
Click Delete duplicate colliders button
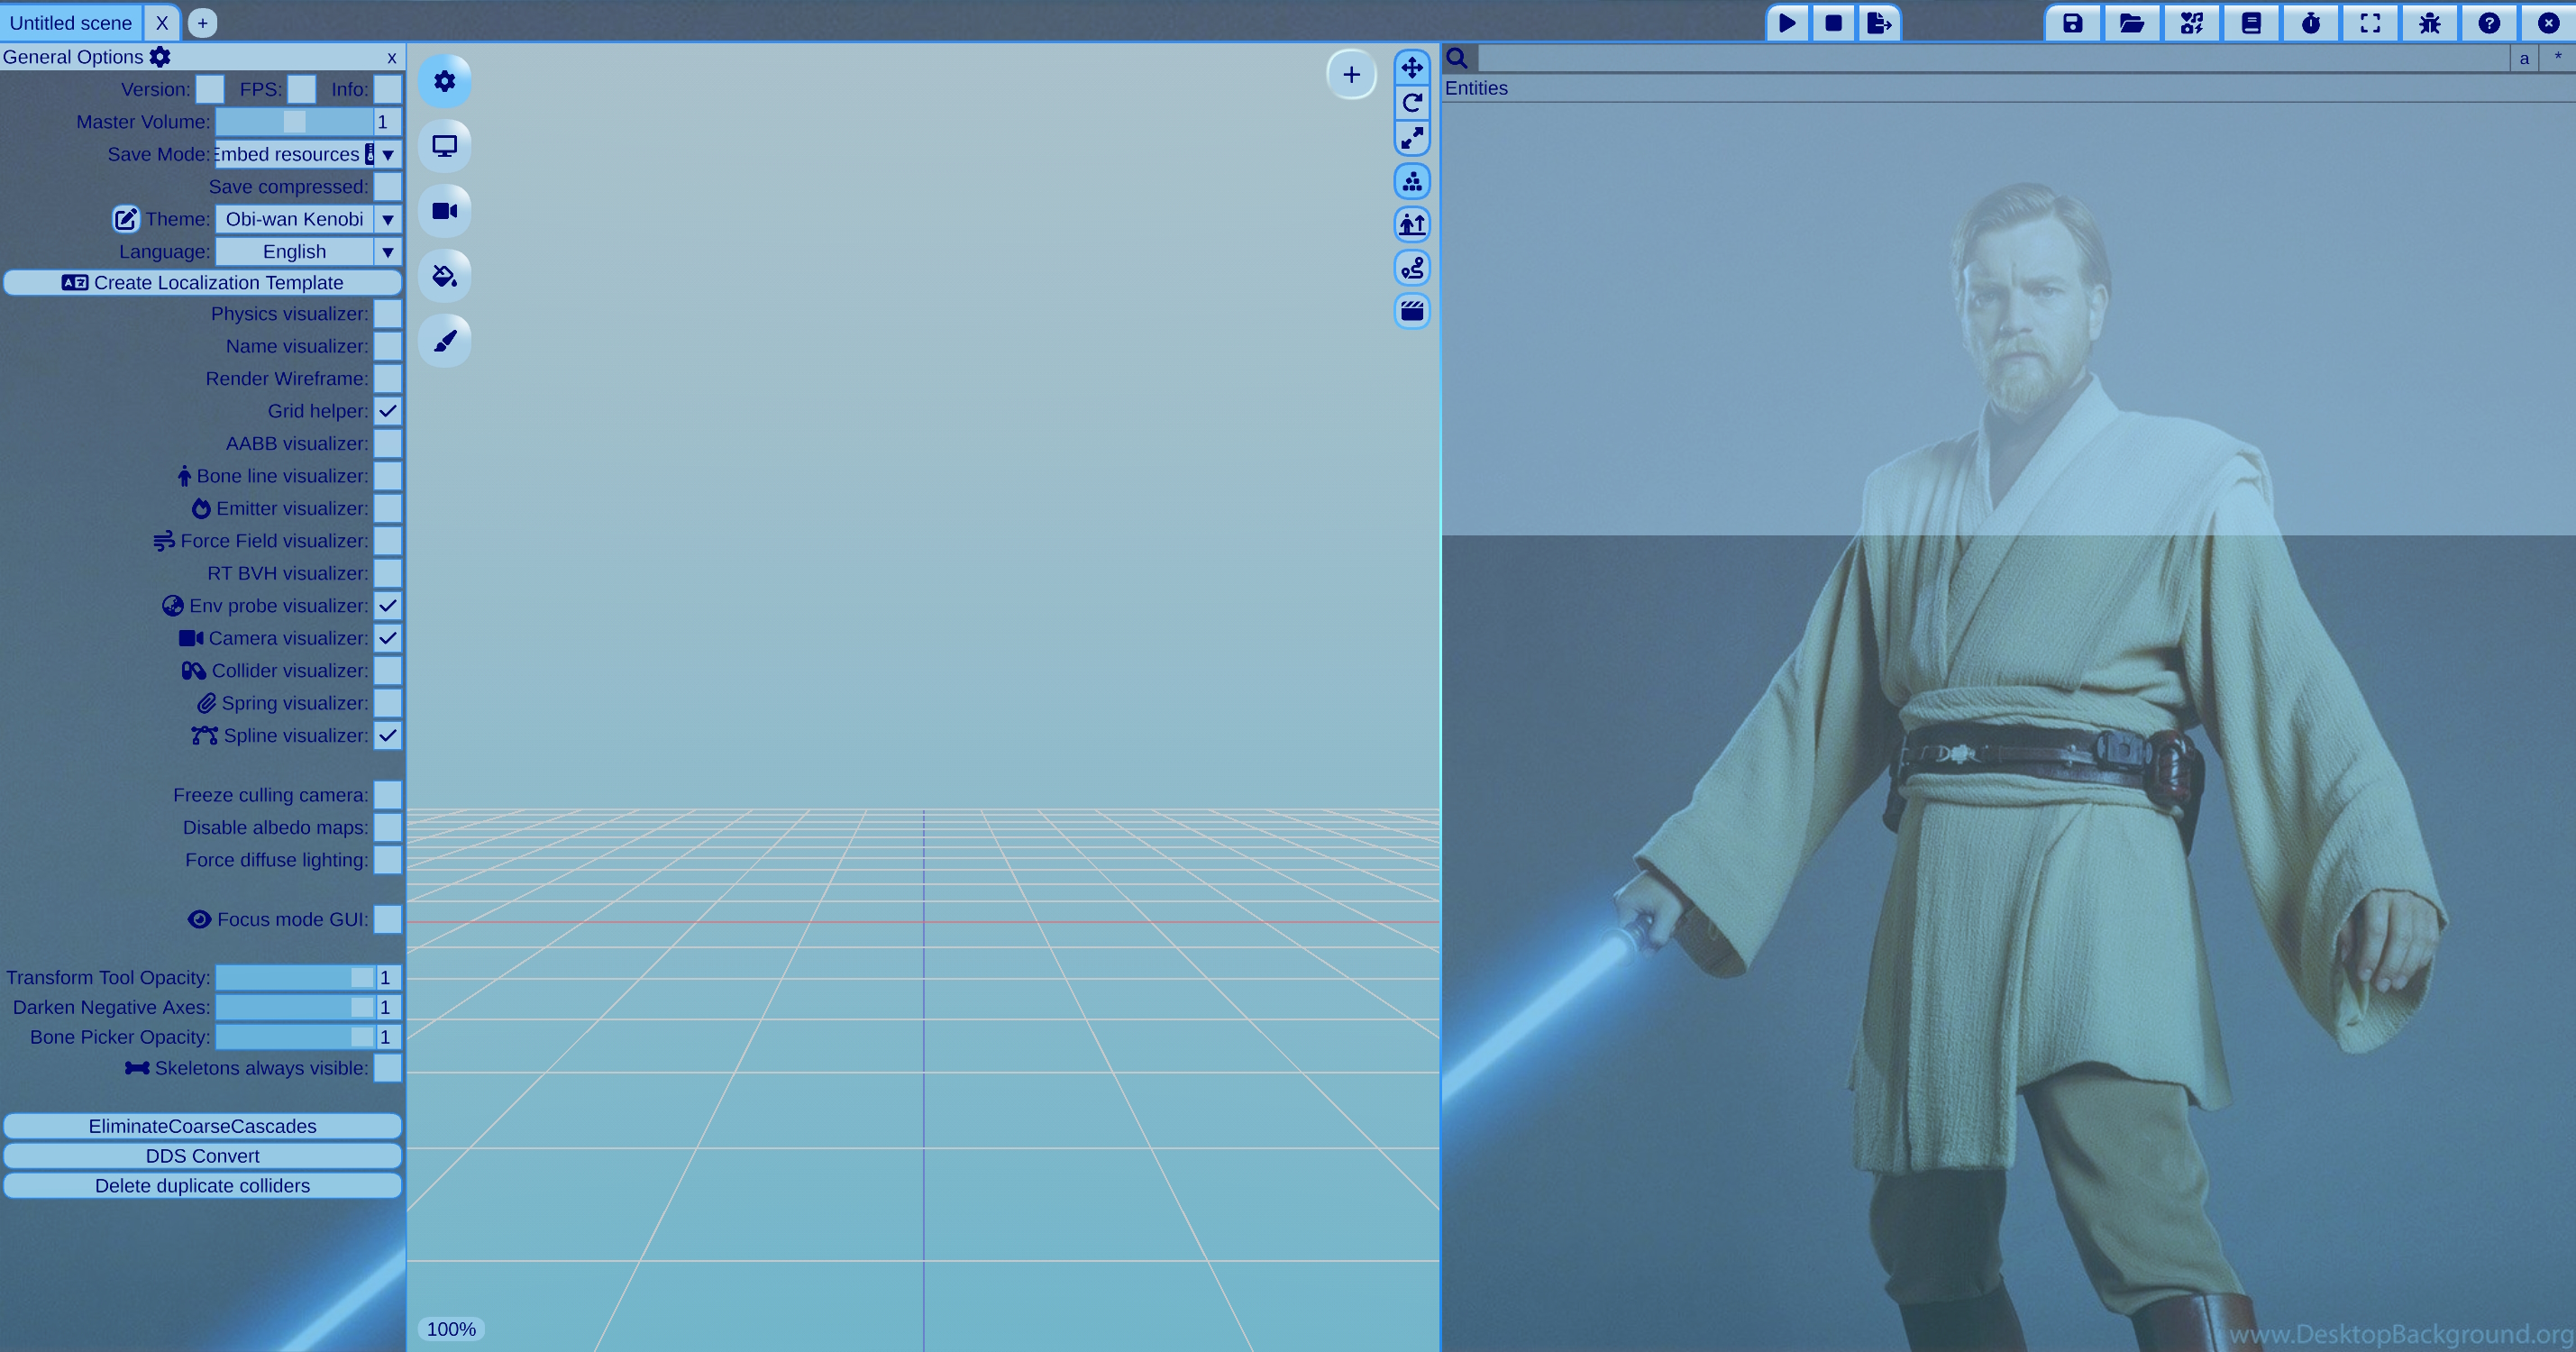(x=202, y=1186)
